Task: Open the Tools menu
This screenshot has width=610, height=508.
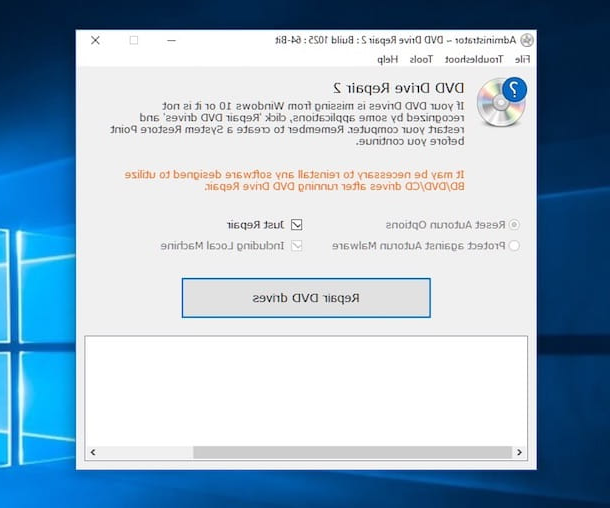Action: point(421,60)
